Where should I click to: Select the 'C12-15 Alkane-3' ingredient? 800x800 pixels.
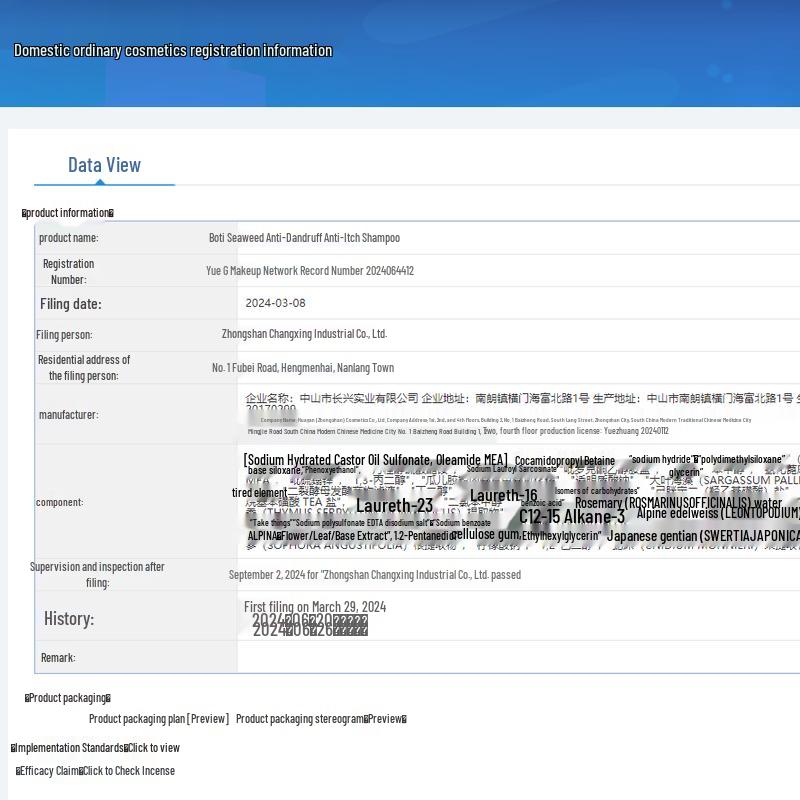pyautogui.click(x=572, y=517)
